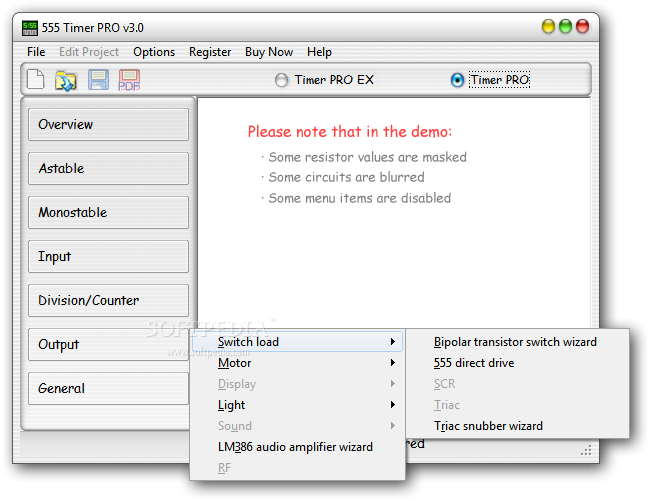
Task: Click the Output sidebar button
Action: point(108,344)
